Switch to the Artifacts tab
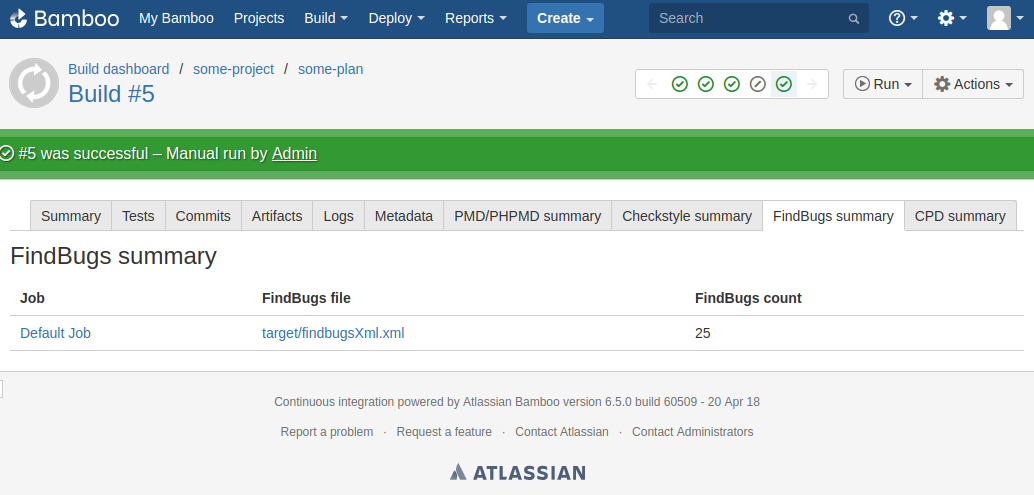Screen dimensions: 1034x495 pos(277,216)
